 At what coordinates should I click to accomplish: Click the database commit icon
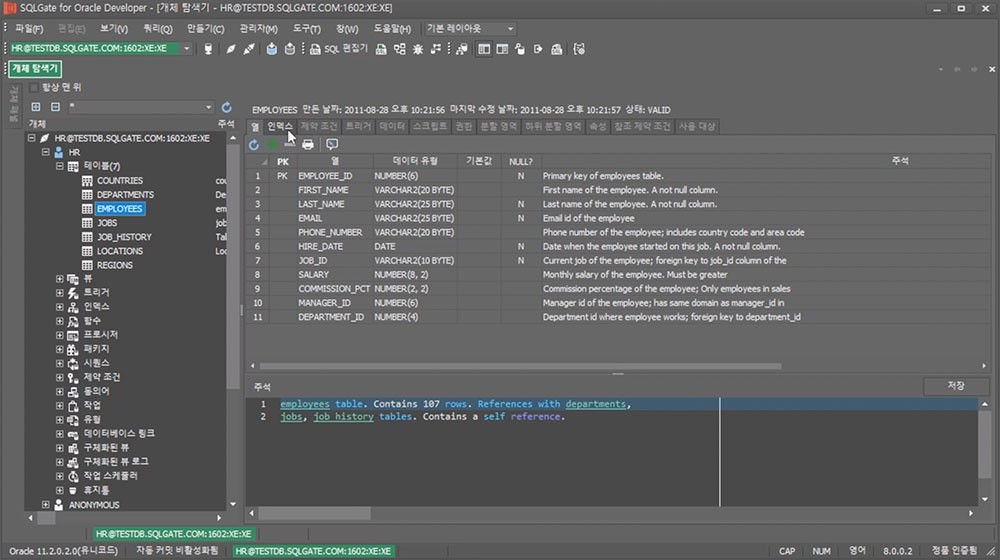point(272,49)
